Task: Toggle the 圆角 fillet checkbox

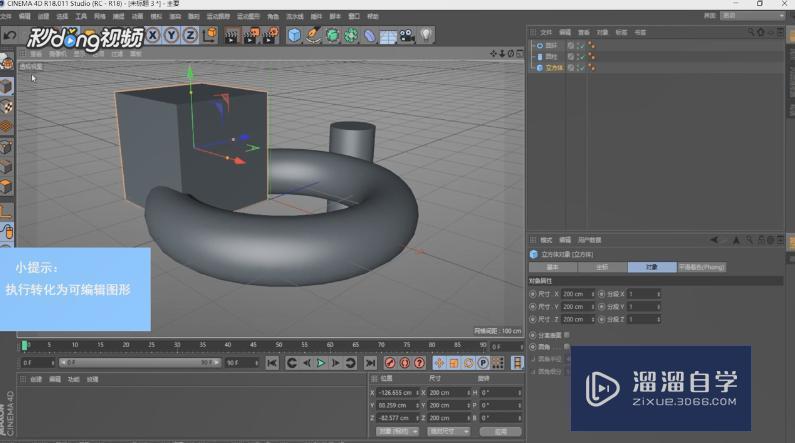Action: coord(566,347)
